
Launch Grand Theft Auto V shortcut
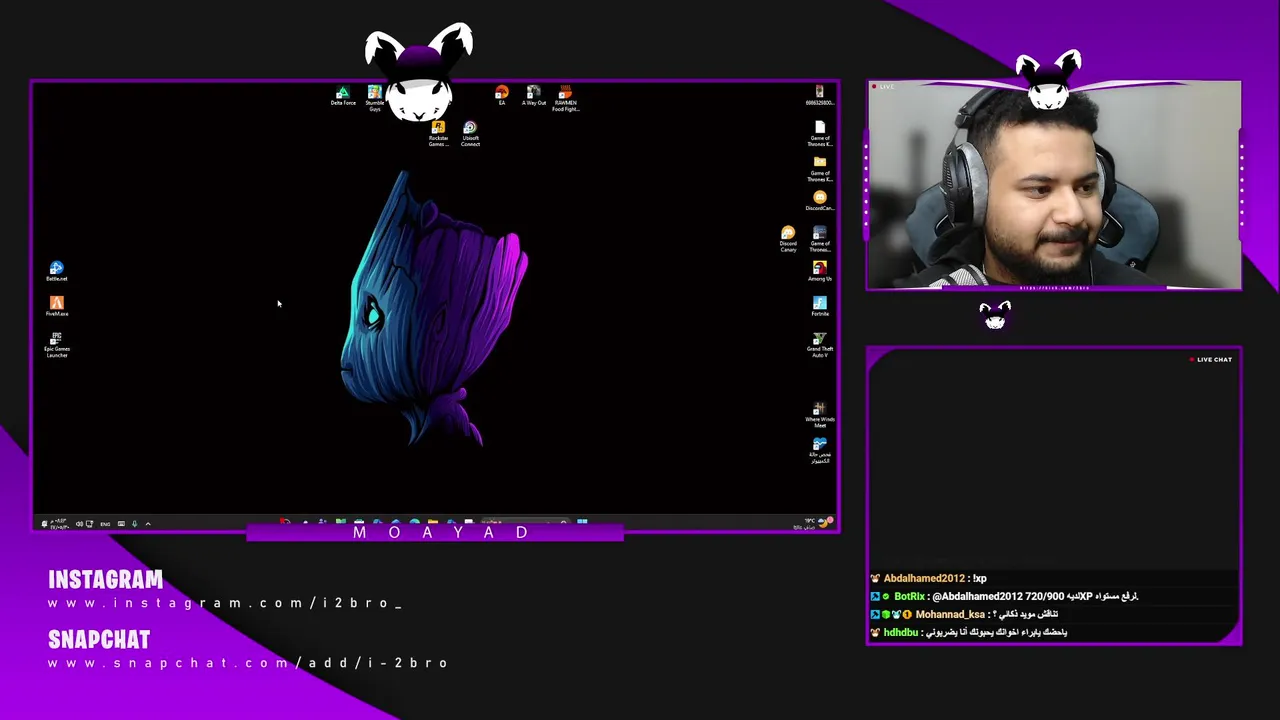(820, 345)
